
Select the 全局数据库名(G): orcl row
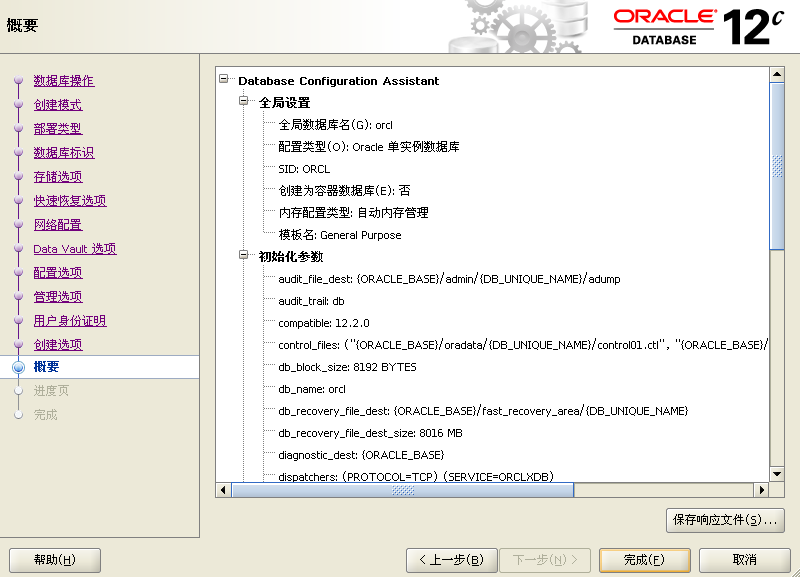click(x=336, y=125)
